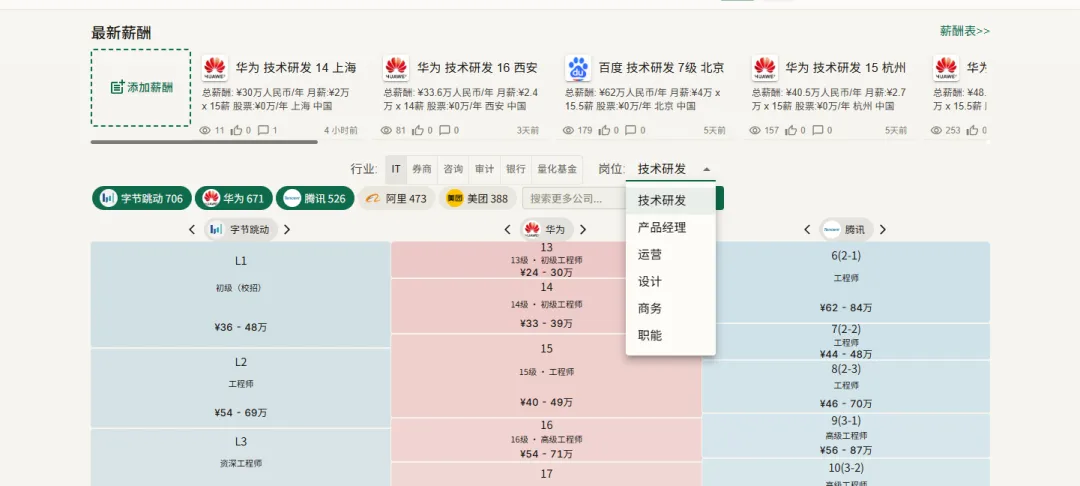1080x486 pixels.
Task: Select the 华为 14级 初级工程师 block
Action: 546,306
